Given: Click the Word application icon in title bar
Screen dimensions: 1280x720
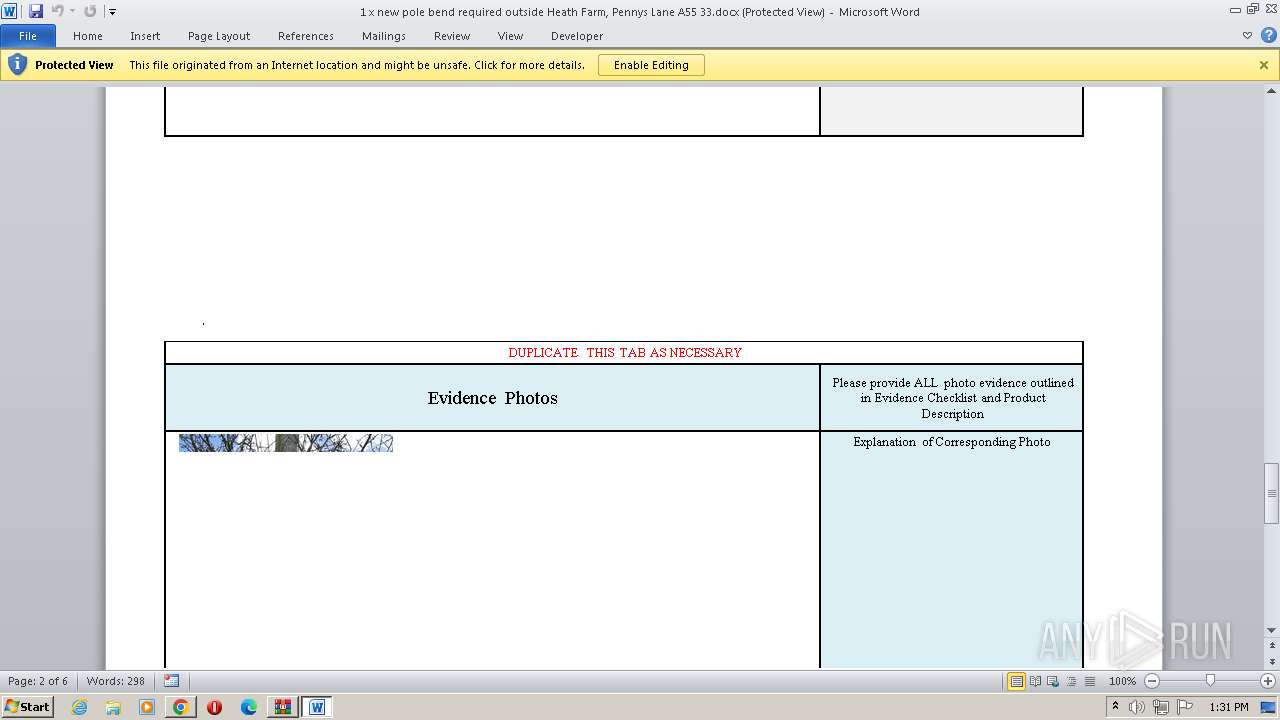Looking at the screenshot, I should click(9, 11).
